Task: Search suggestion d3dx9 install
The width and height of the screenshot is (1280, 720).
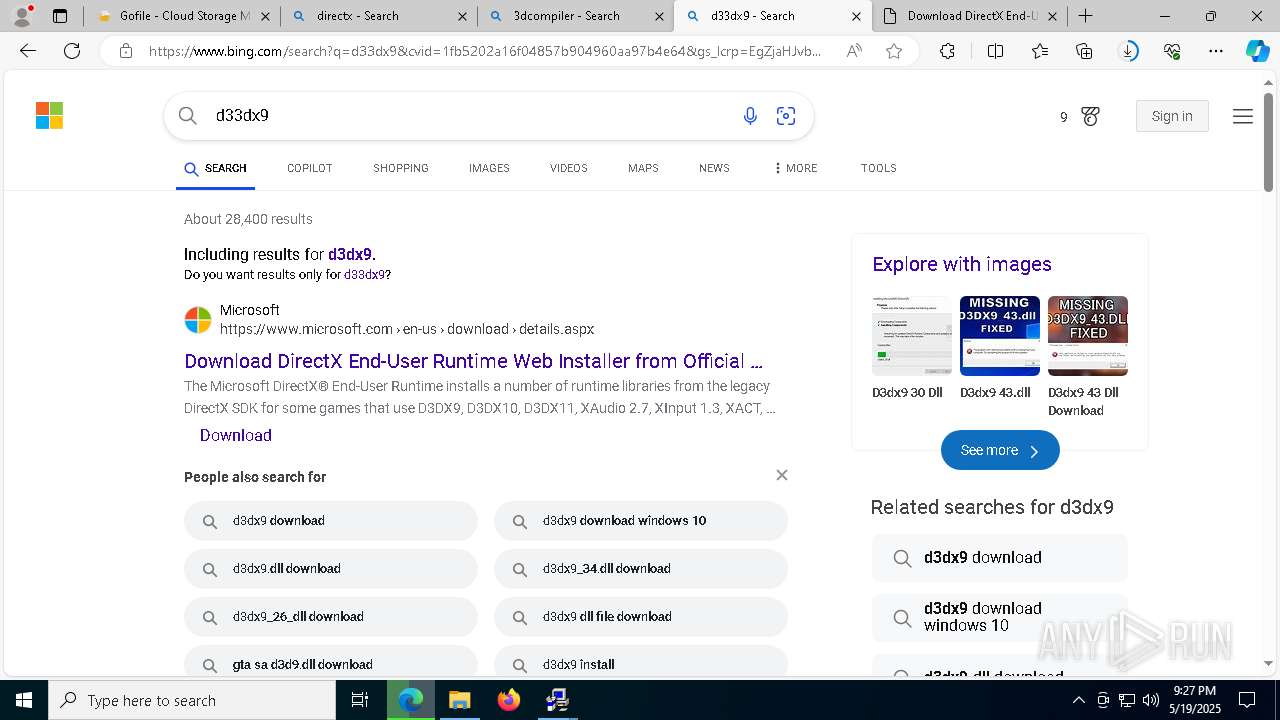Action: click(641, 662)
